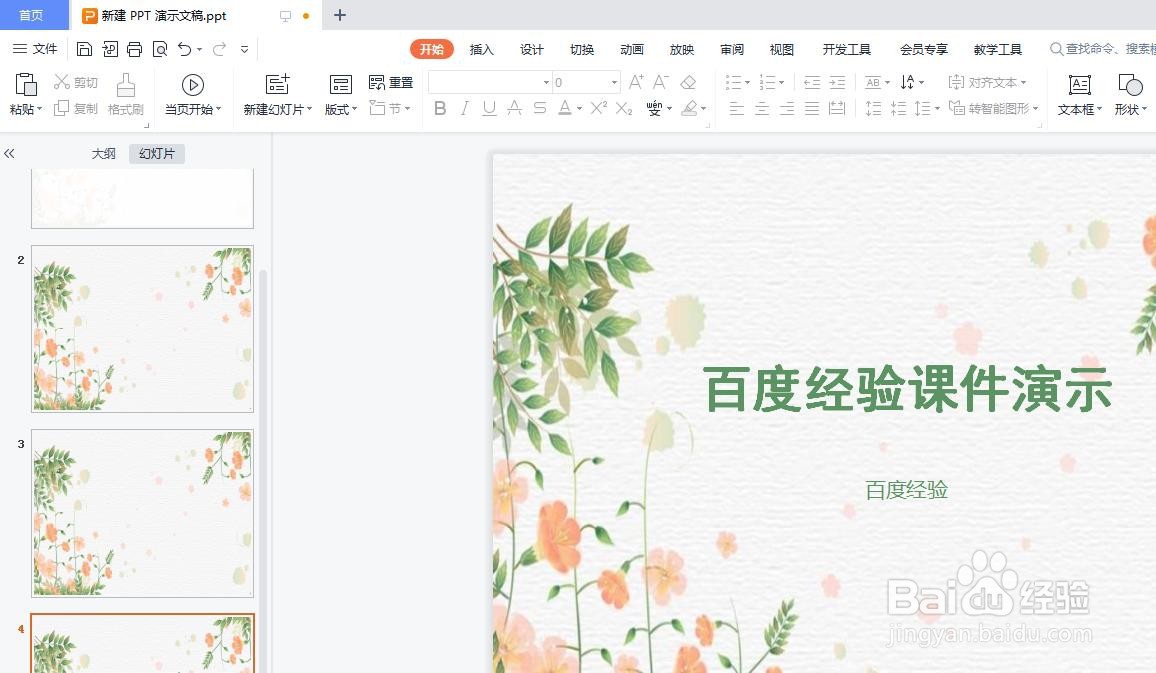Click the search command magnifier box
This screenshot has height=673, width=1156.
[1101, 49]
